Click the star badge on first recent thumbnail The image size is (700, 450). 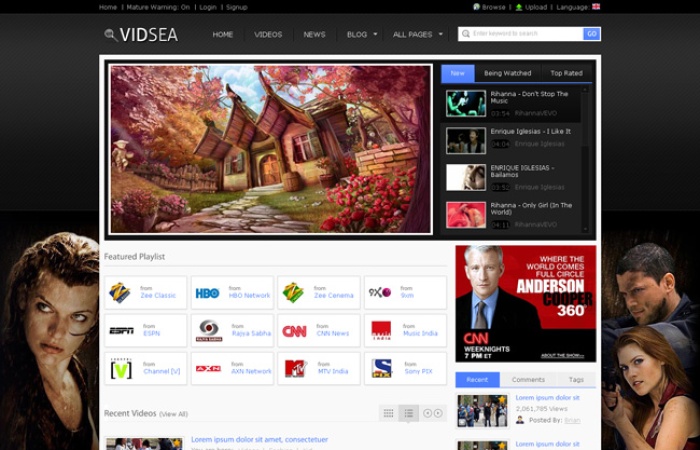point(502,399)
